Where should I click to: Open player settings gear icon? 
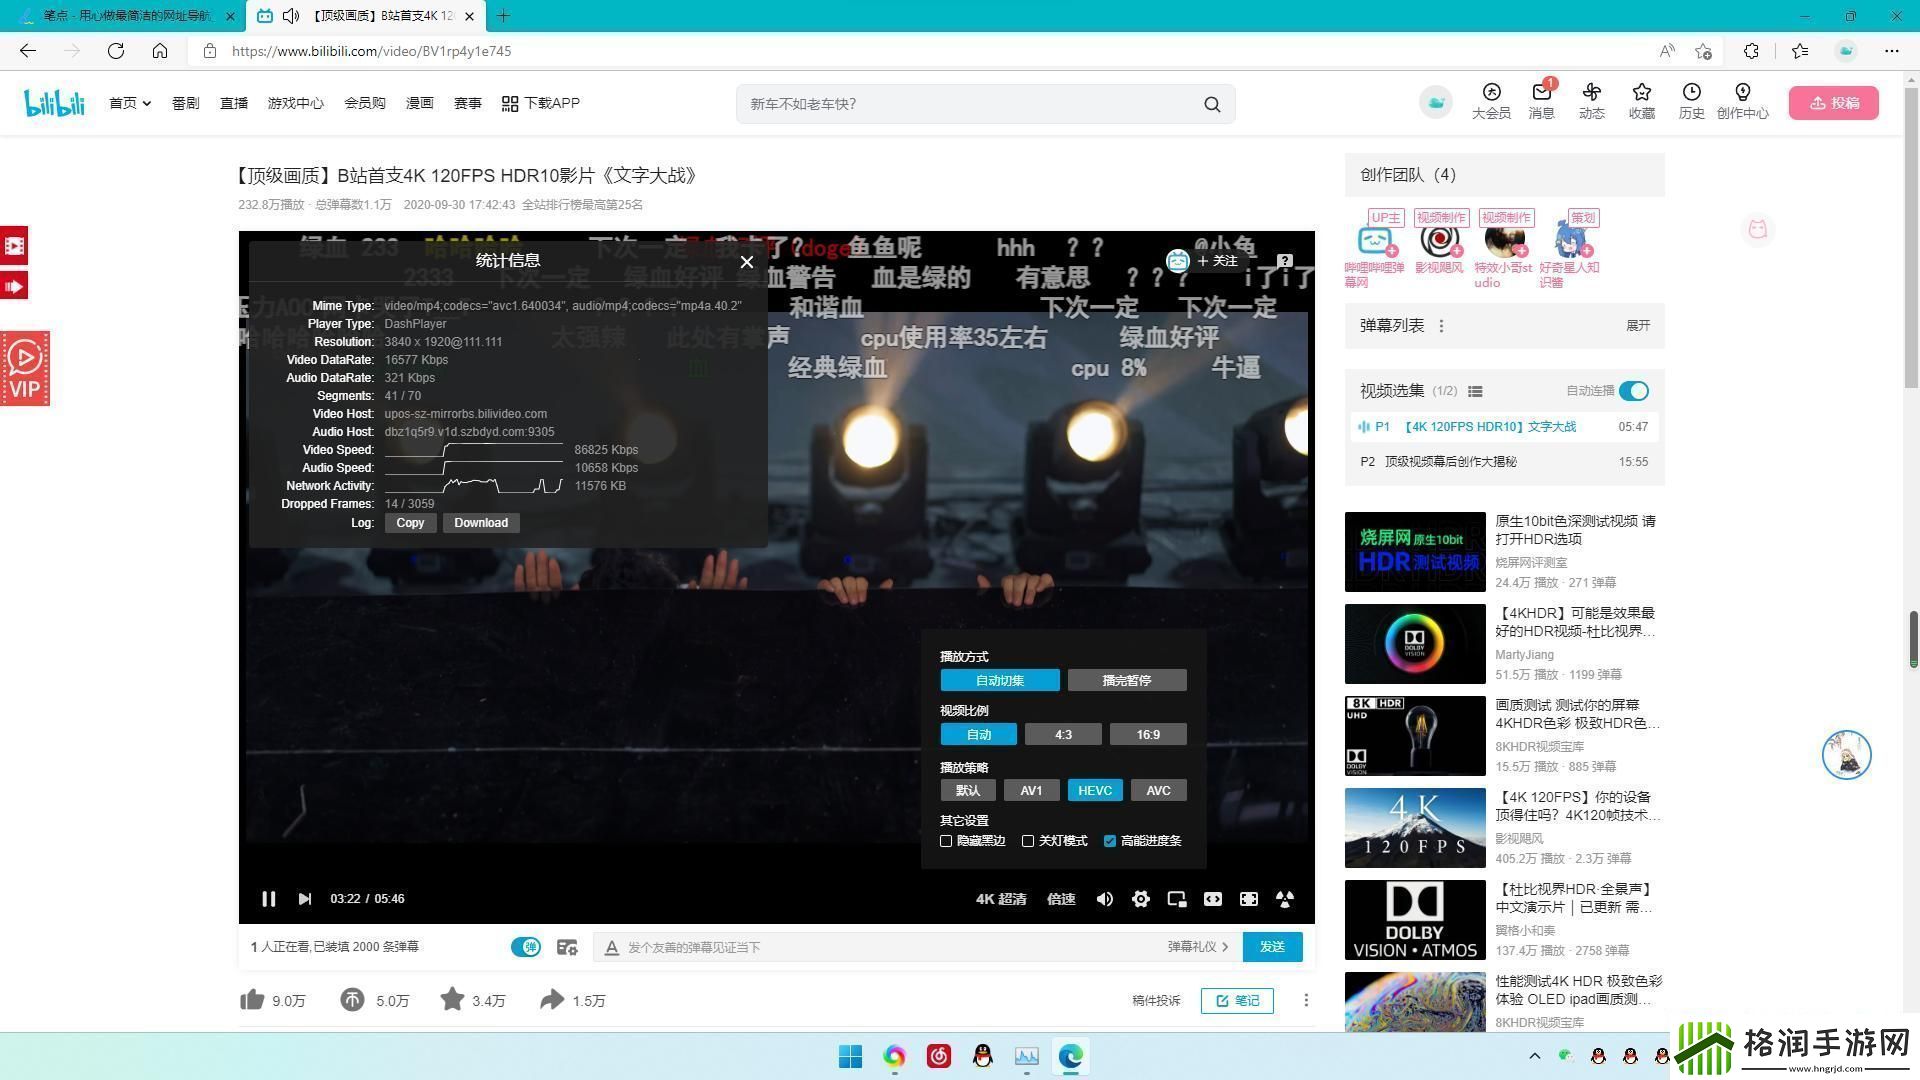click(x=1140, y=899)
